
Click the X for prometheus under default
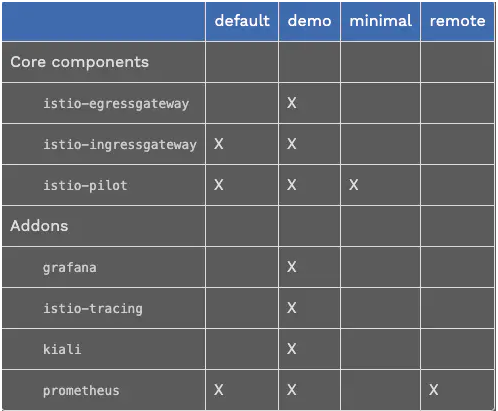pos(219,390)
